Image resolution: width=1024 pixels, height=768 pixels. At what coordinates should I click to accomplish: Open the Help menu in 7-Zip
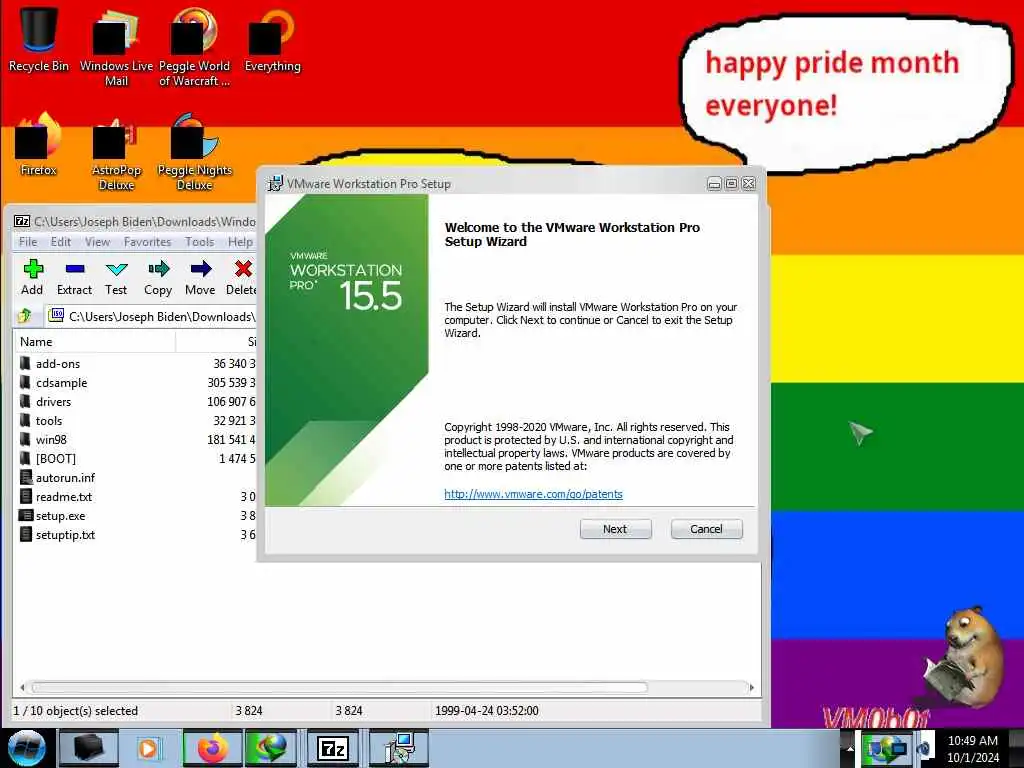tap(240, 242)
